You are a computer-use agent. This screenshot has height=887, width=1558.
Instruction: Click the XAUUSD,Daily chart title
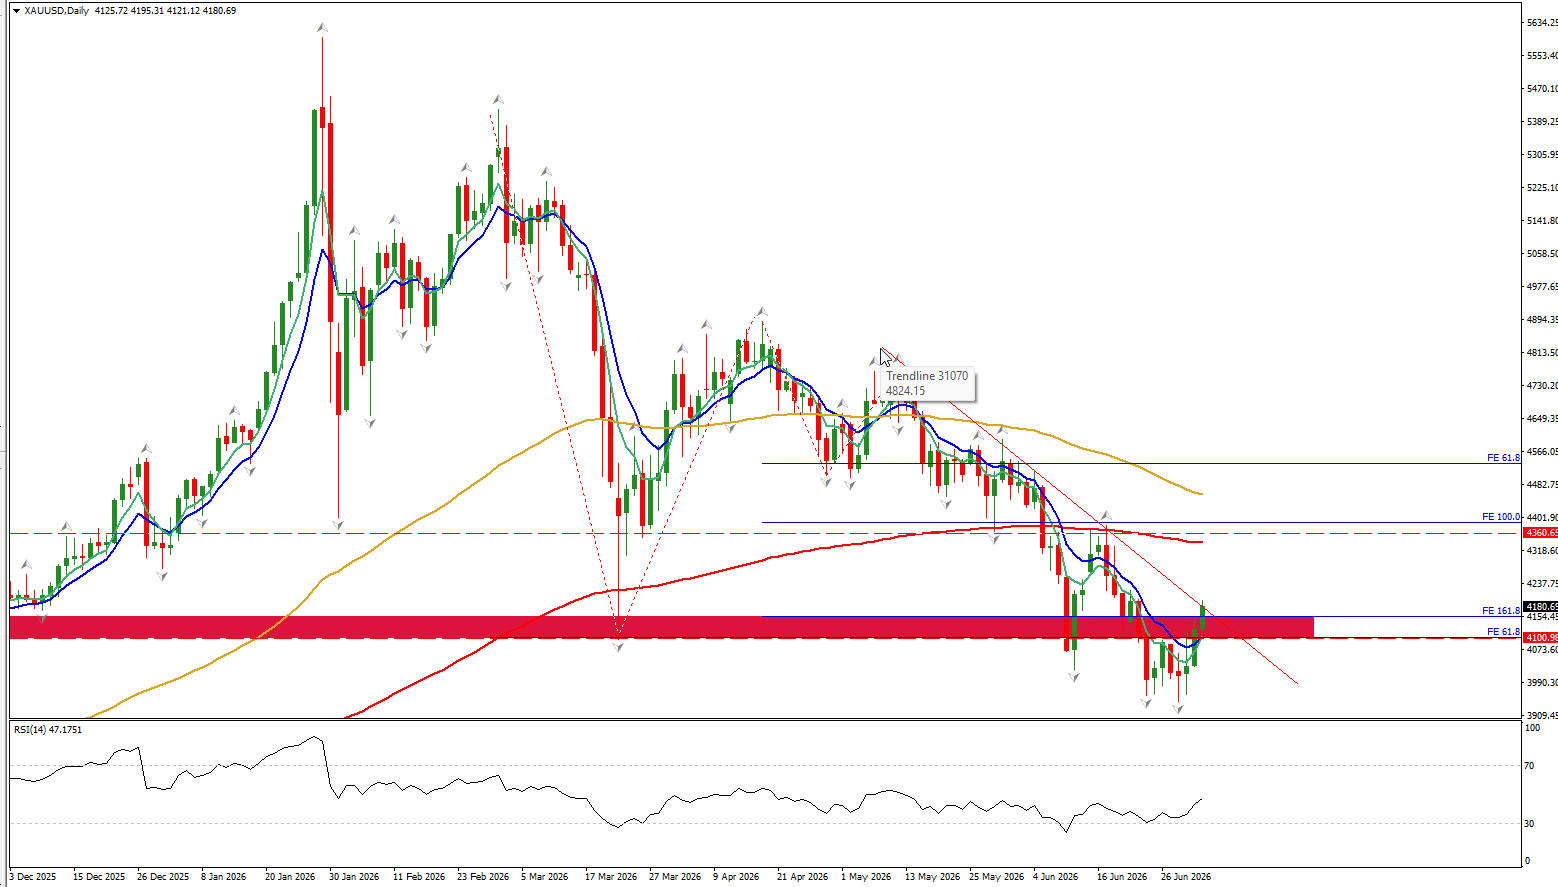pyautogui.click(x=56, y=11)
